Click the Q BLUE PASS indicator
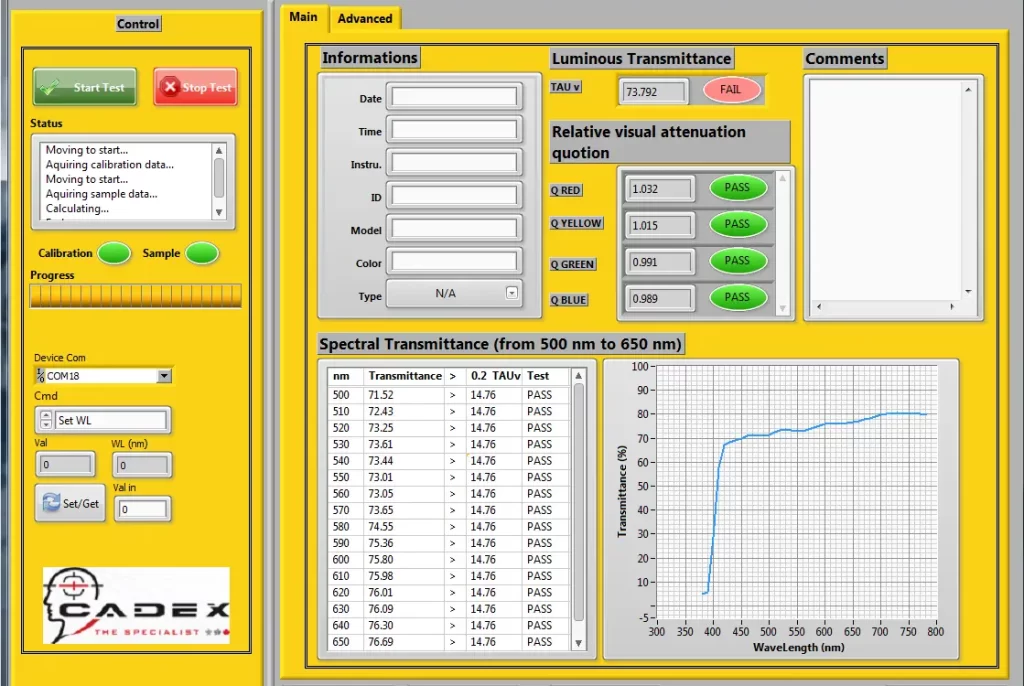The image size is (1024, 686). (737, 297)
